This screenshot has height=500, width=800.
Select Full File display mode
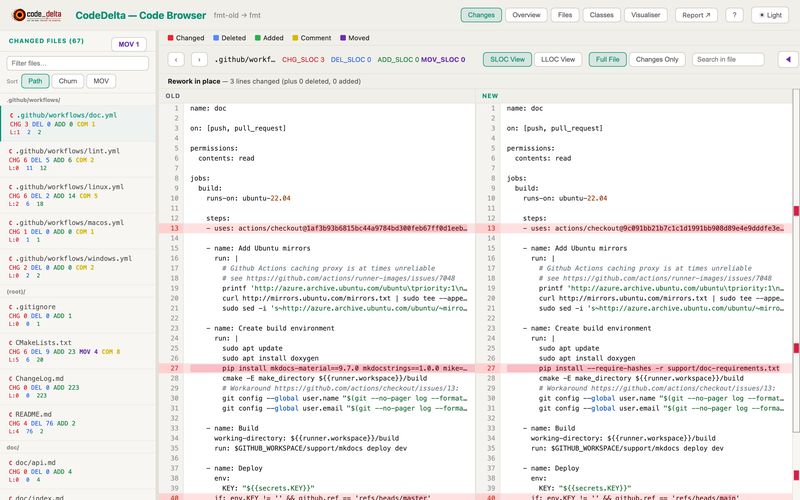click(607, 60)
